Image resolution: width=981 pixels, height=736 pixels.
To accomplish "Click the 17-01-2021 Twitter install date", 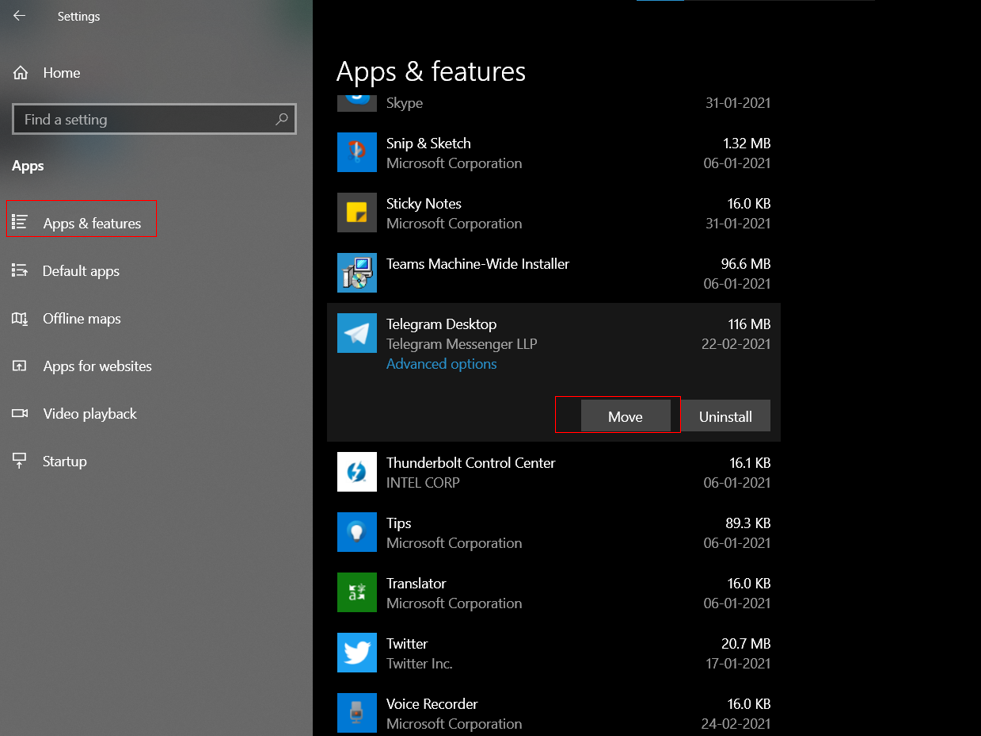I will coord(738,663).
